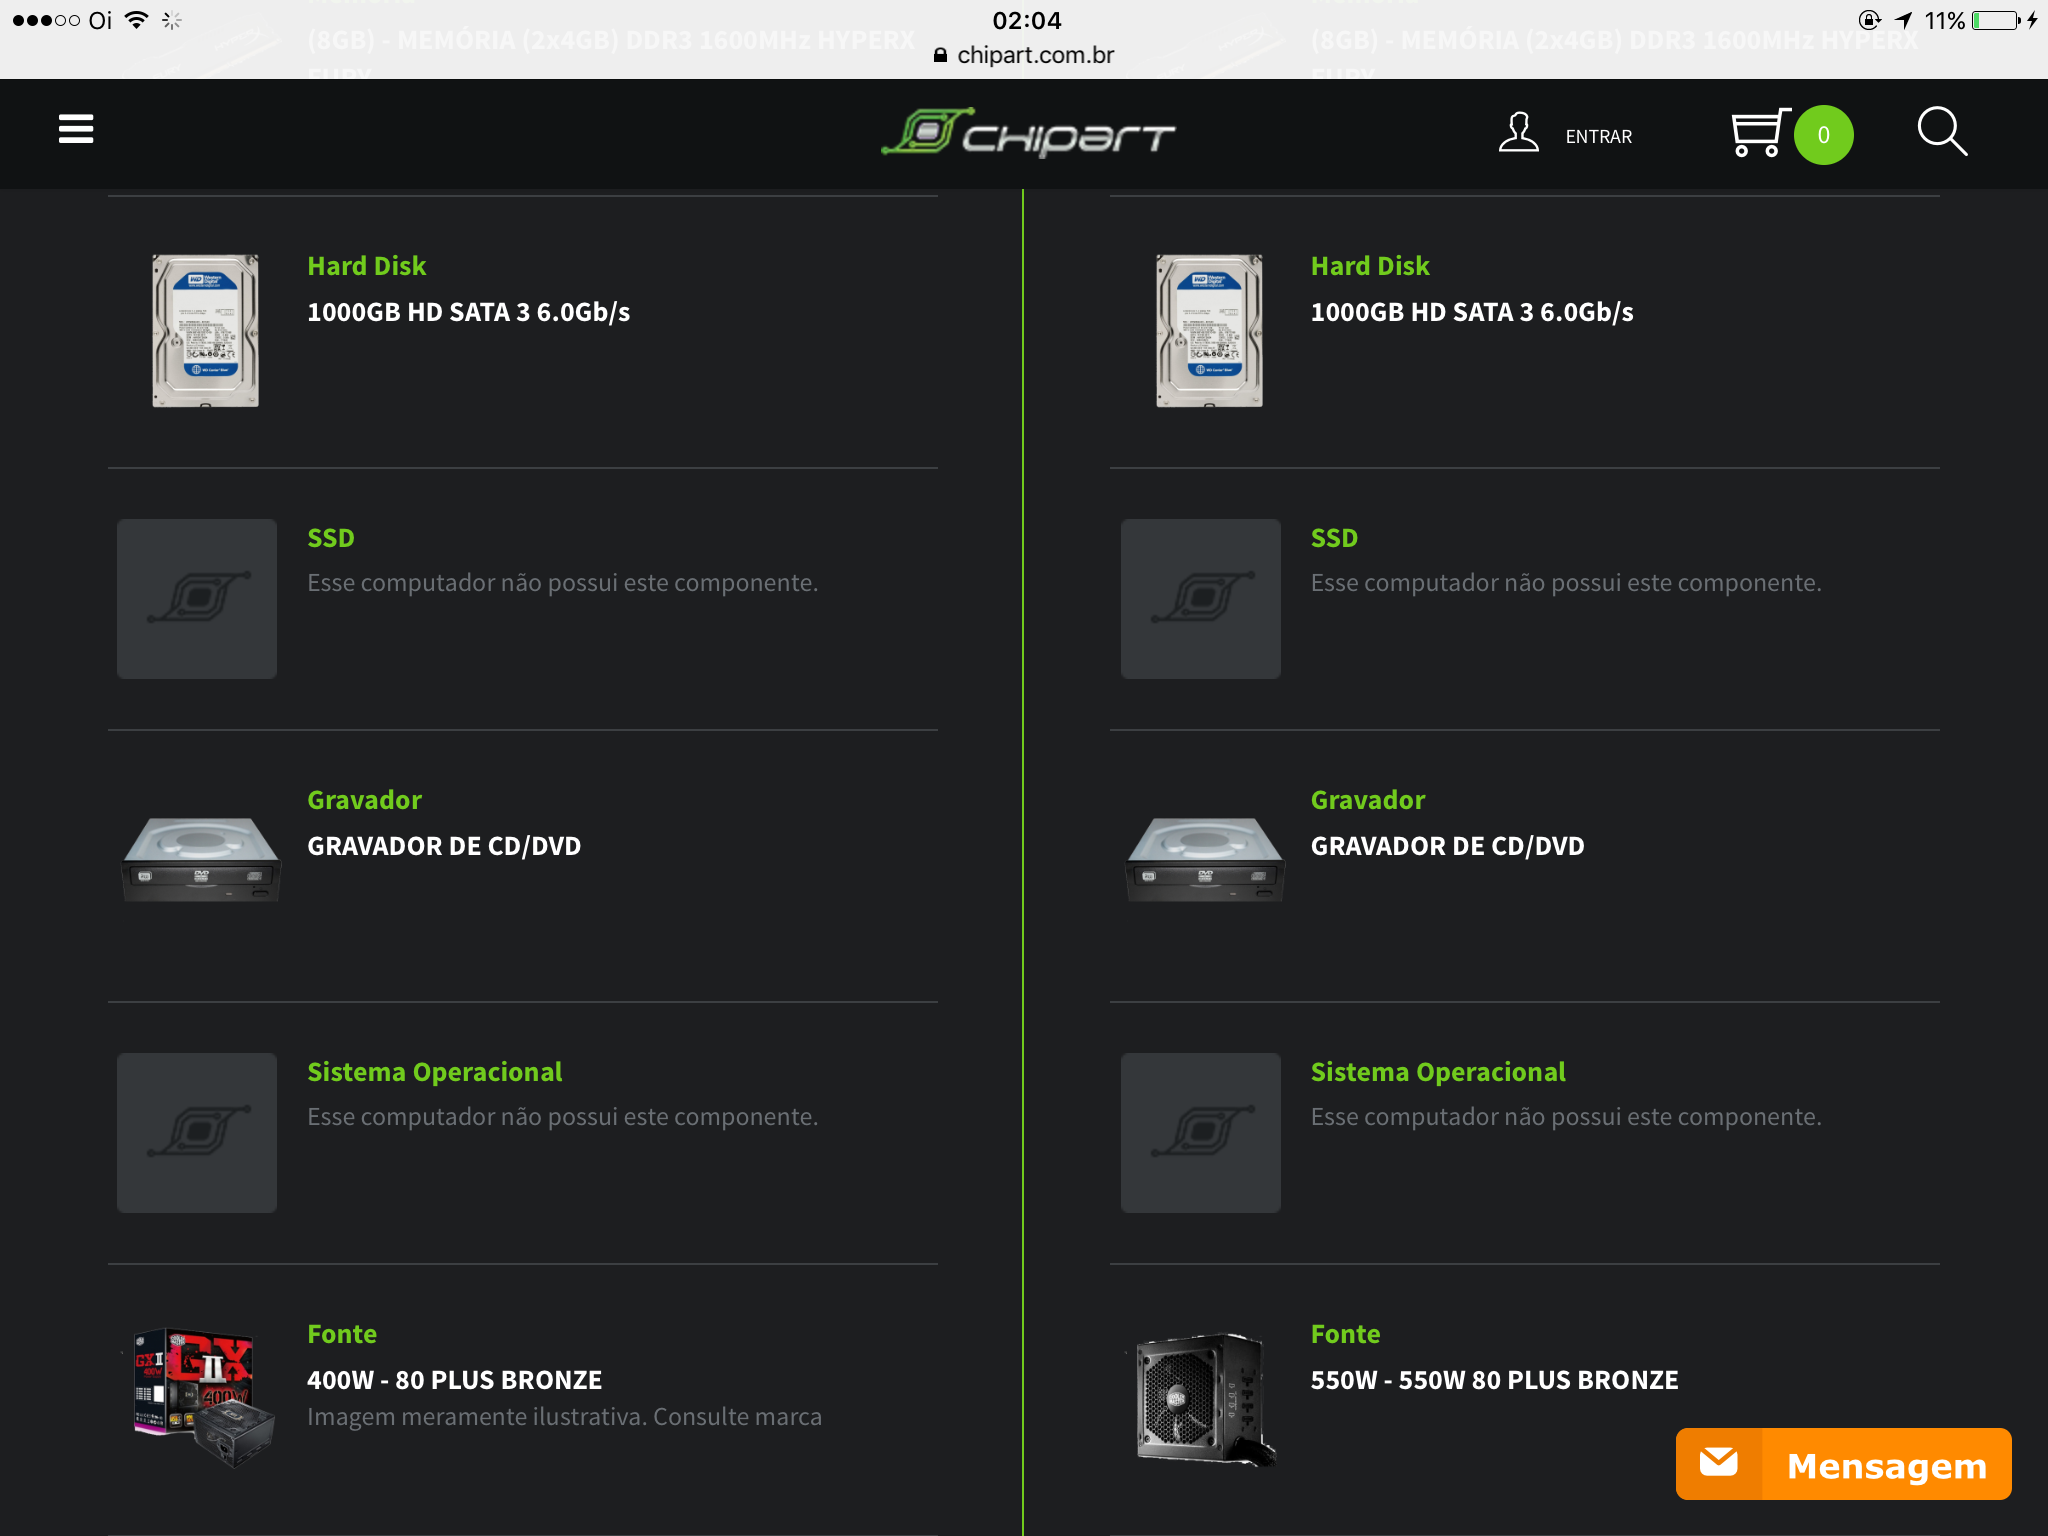
Task: Tap the Wi-Fi icon in status bar
Action: (136, 20)
